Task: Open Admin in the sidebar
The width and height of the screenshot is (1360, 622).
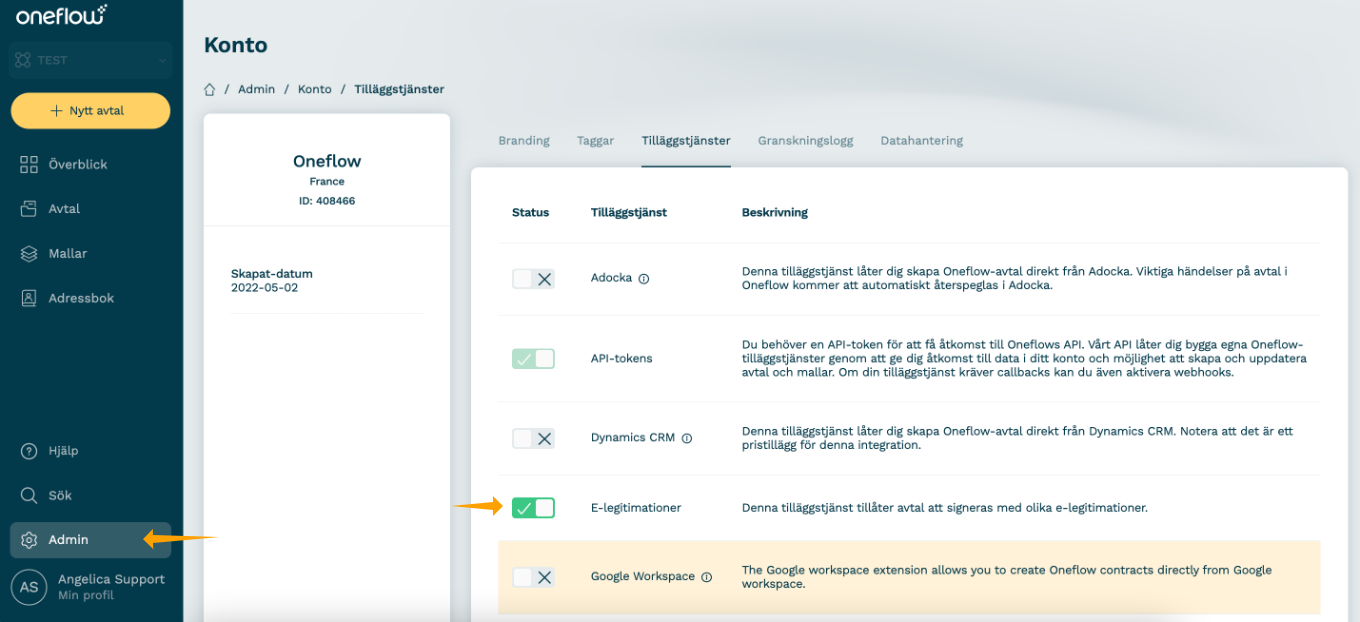Action: 90,540
